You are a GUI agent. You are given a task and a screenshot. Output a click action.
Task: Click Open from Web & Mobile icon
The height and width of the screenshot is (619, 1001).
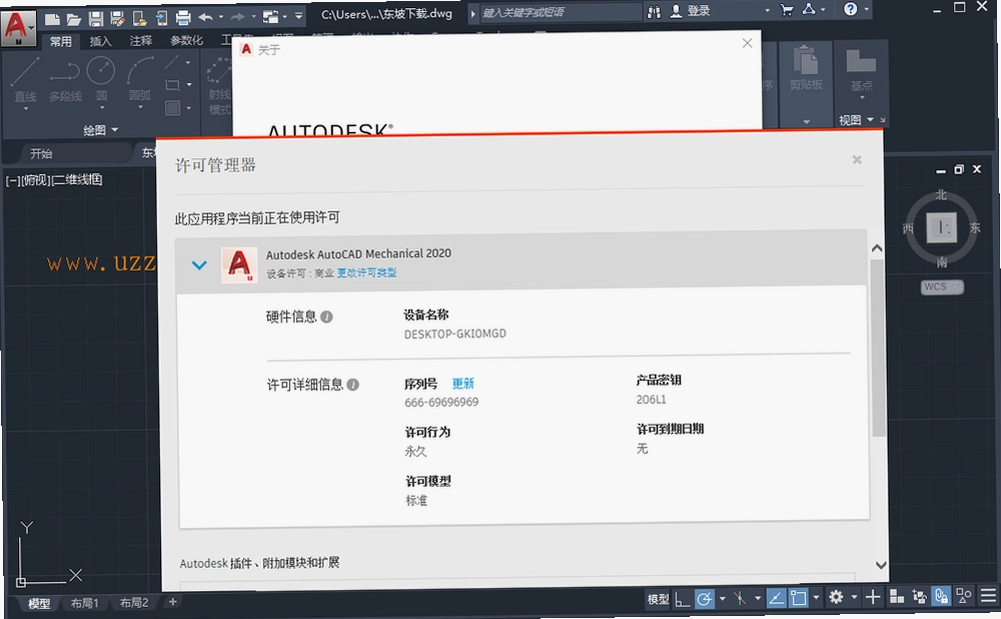139,19
